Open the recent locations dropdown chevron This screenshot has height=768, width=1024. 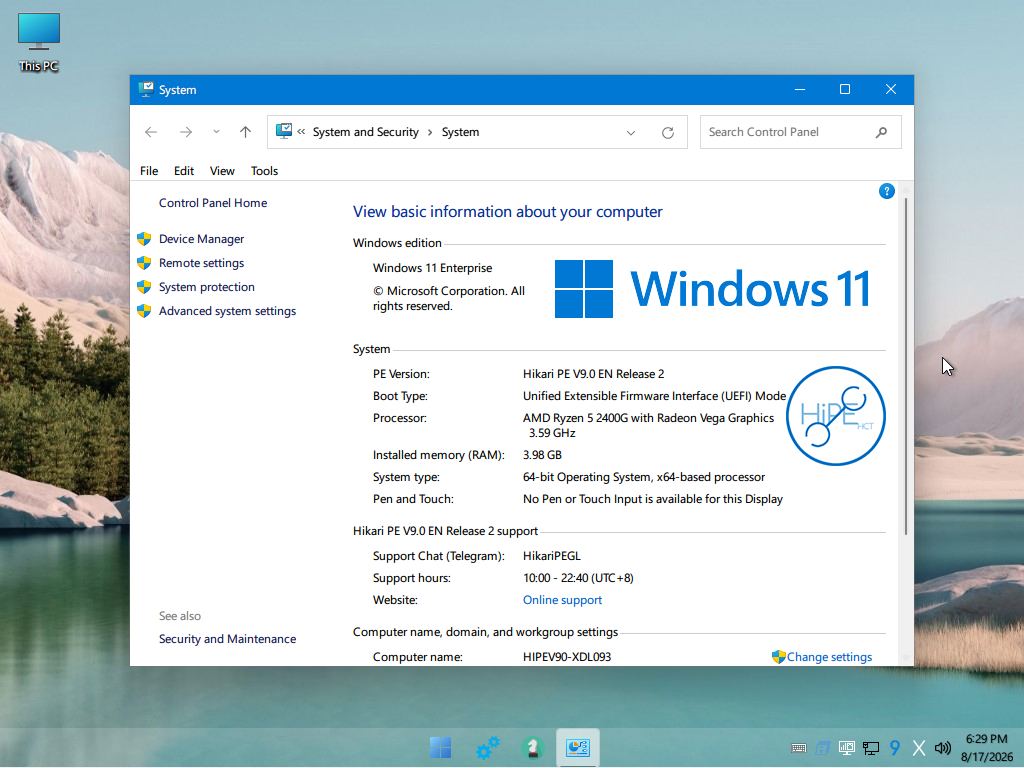(216, 132)
